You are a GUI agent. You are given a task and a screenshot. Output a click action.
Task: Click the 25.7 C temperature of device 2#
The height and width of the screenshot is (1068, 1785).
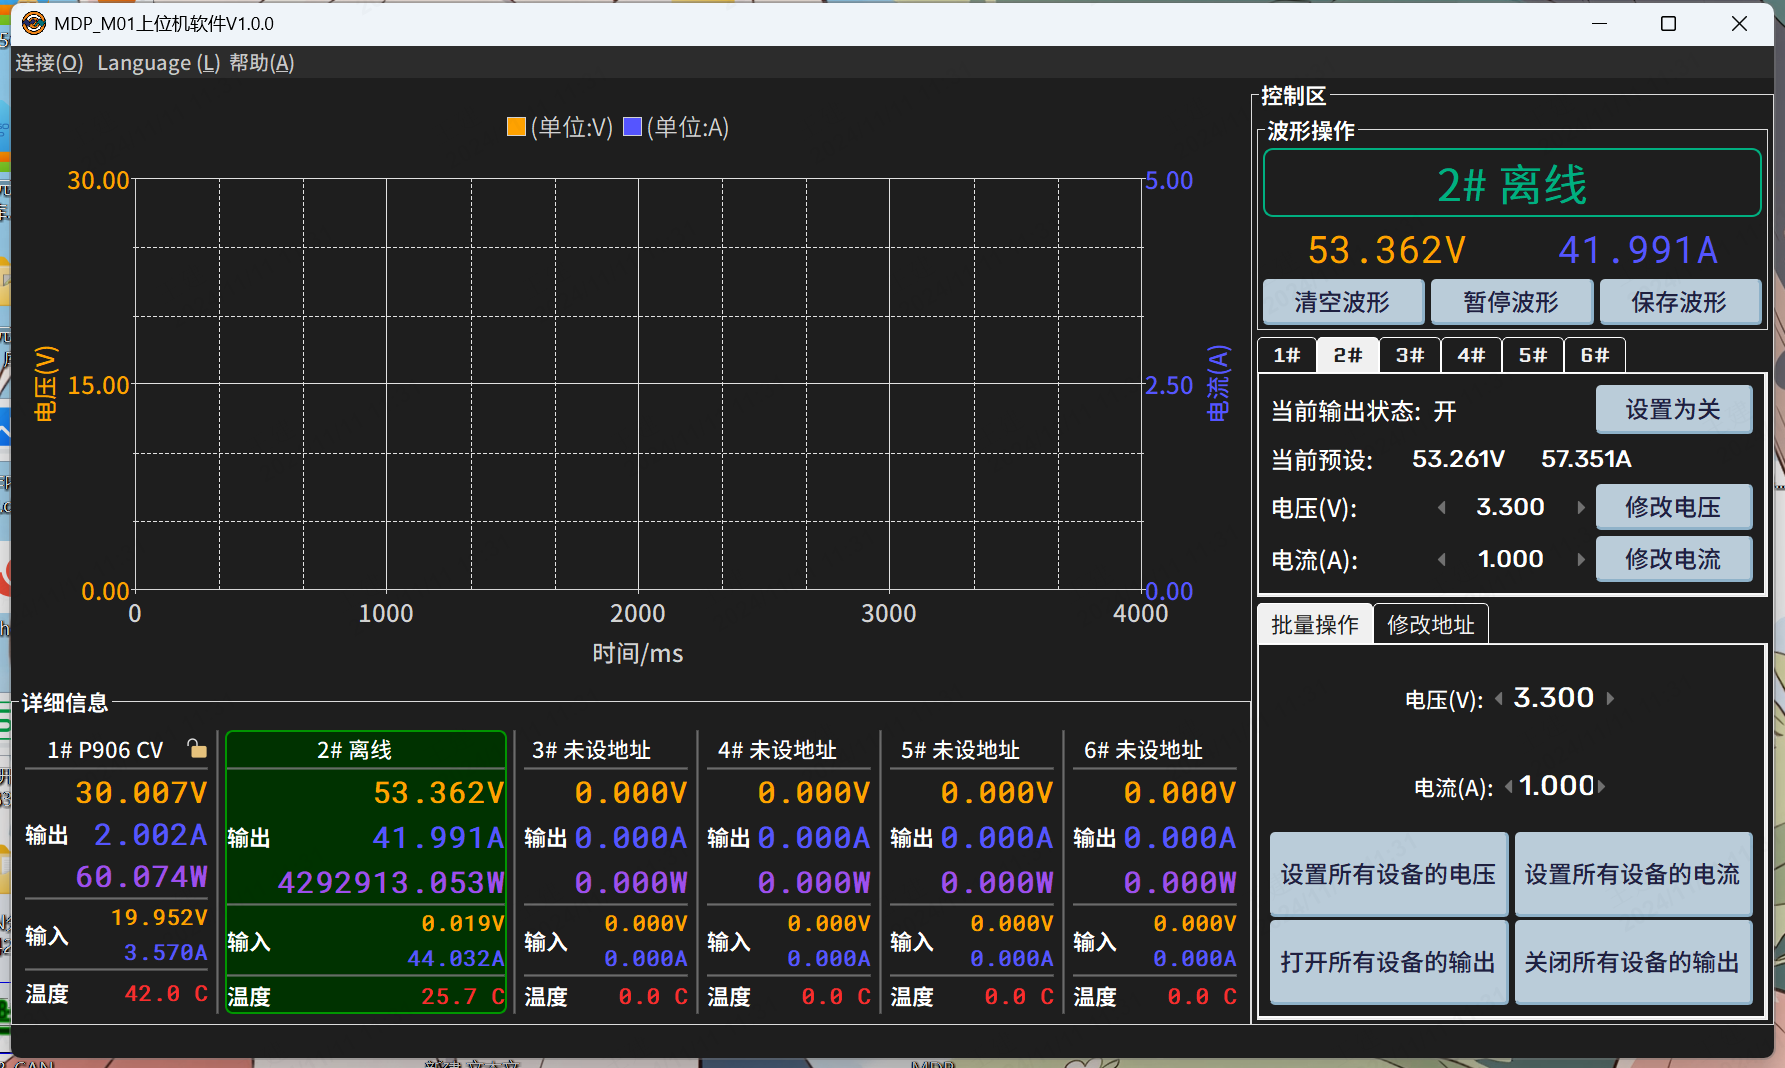click(x=462, y=997)
